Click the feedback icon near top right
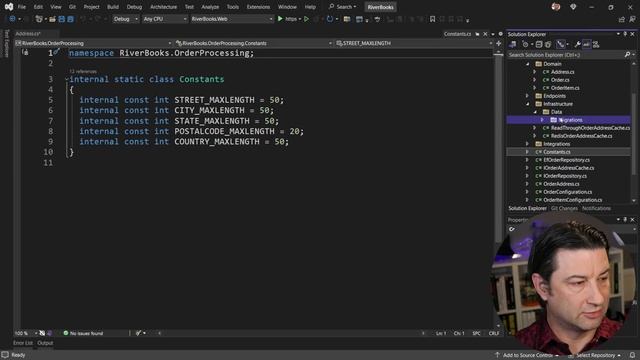The width and height of the screenshot is (640, 360). pos(632,19)
